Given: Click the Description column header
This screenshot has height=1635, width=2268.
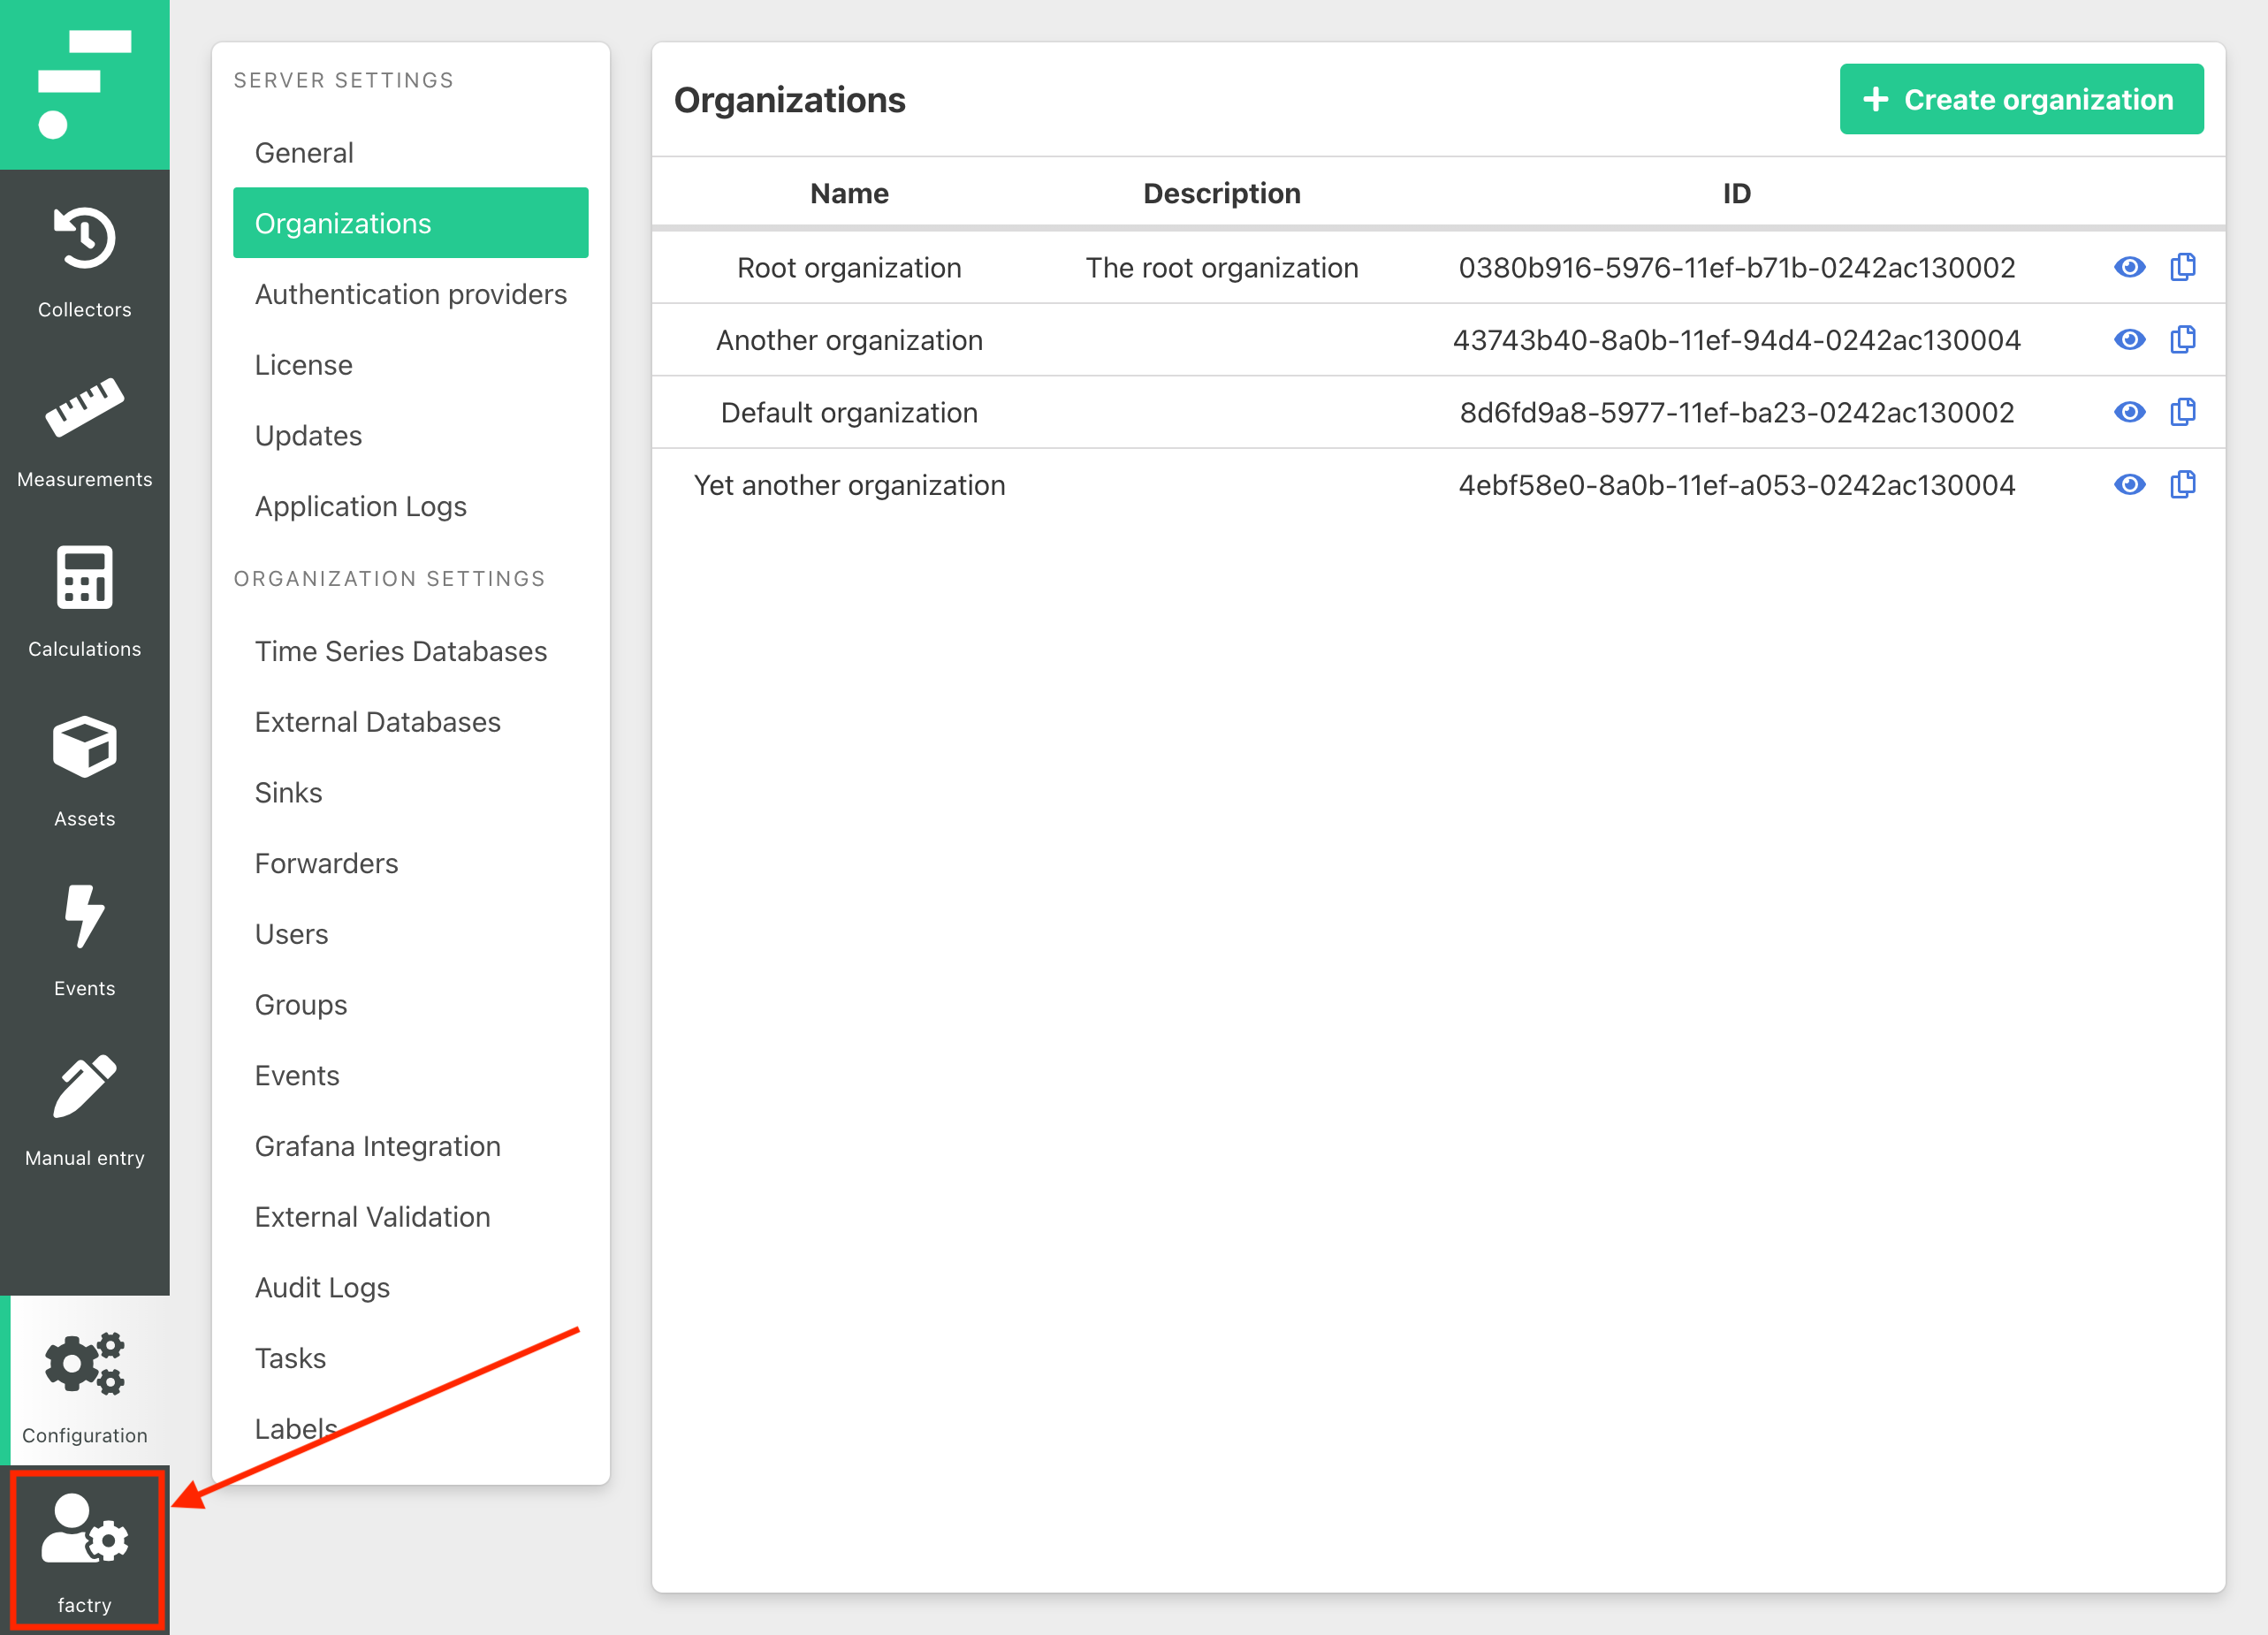Looking at the screenshot, I should coord(1222,193).
